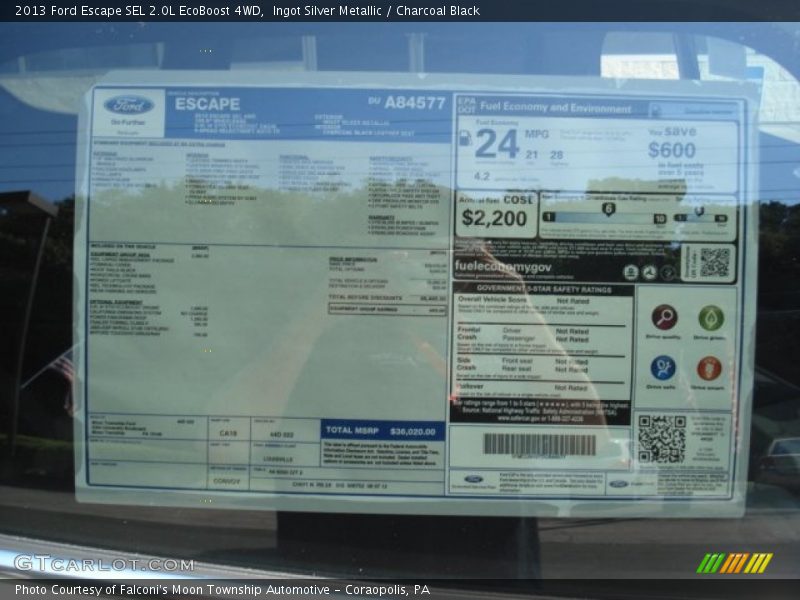Viewport: 800px width, 600px height.
Task: Click the Rollover label
Action: coord(470,387)
